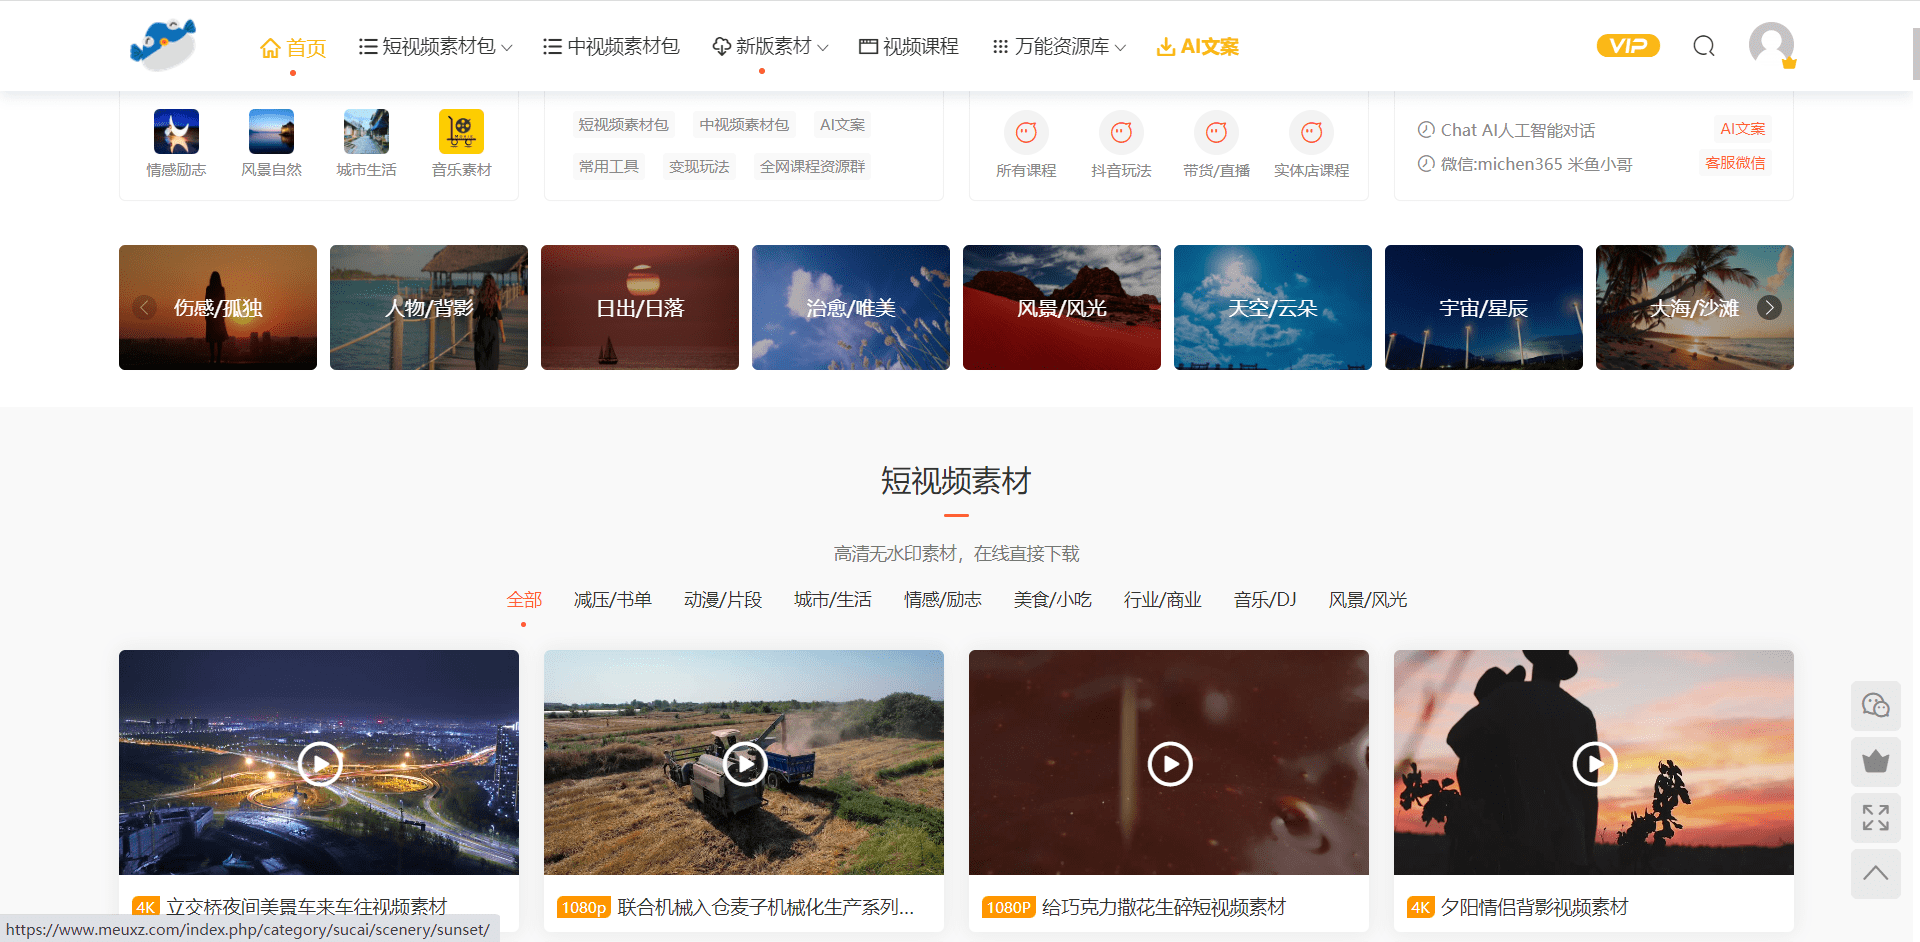Open the 伤感/孤独 category thumbnail
1920x942 pixels.
pyautogui.click(x=218, y=307)
